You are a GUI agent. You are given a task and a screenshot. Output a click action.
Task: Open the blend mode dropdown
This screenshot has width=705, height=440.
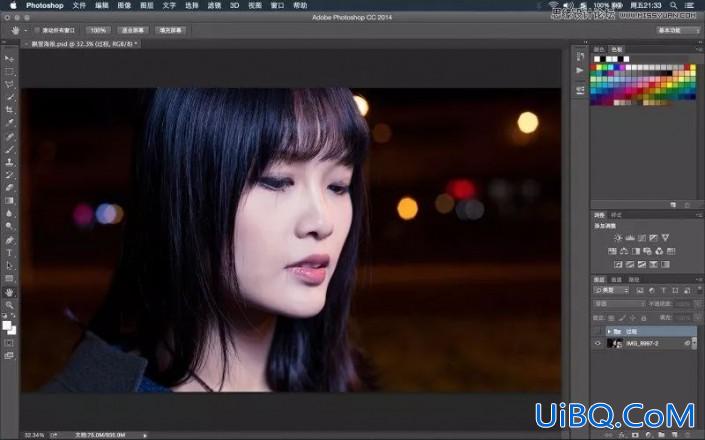pyautogui.click(x=620, y=304)
